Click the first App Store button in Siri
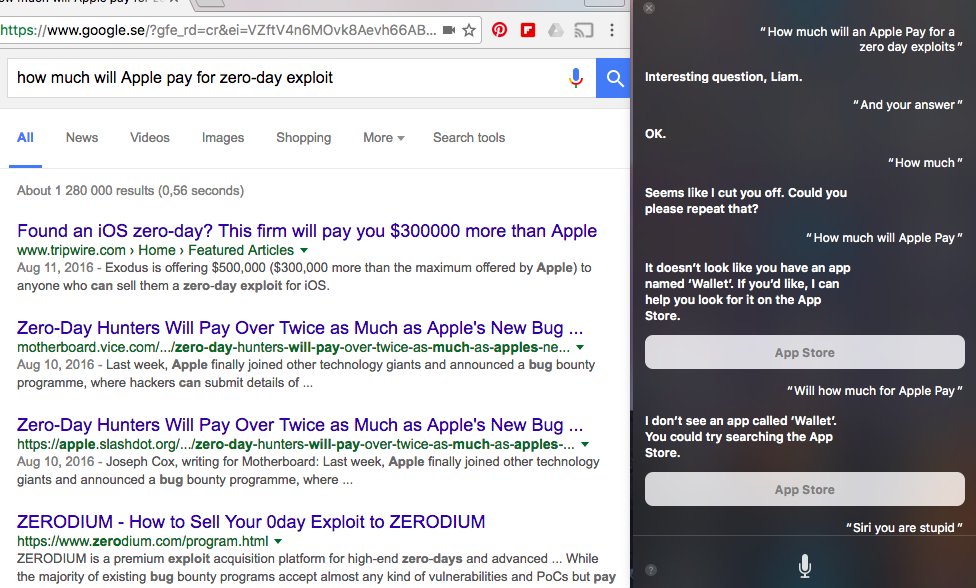Viewport: 976px width, 588px height. tap(804, 352)
